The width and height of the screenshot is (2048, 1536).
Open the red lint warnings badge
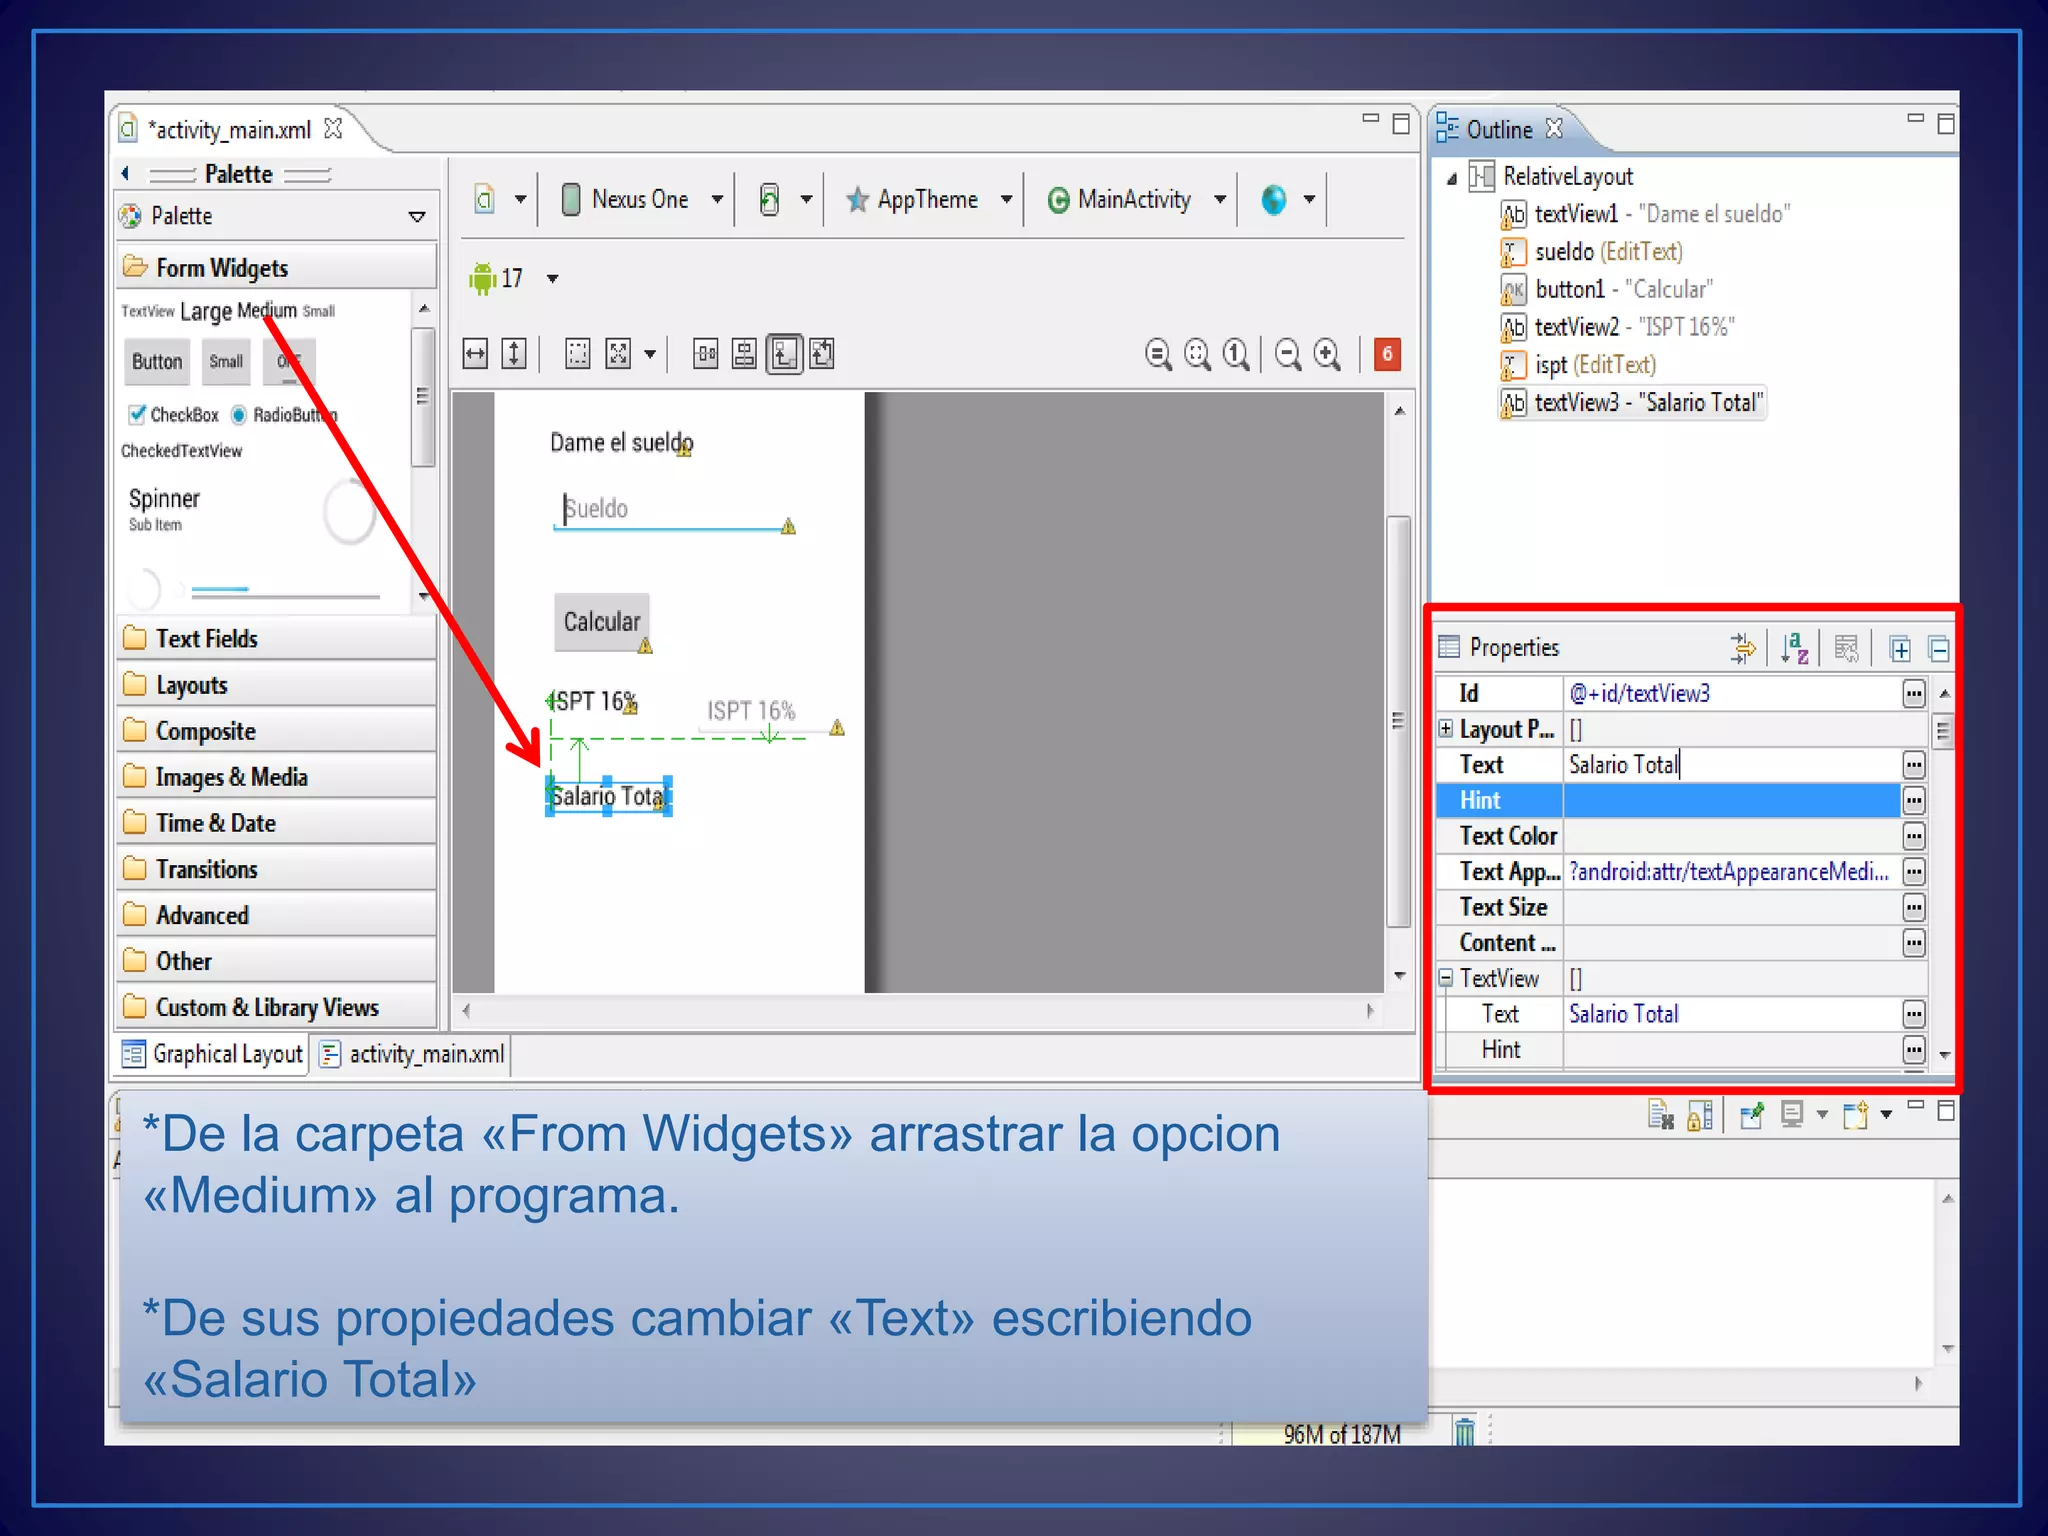pyautogui.click(x=1387, y=353)
